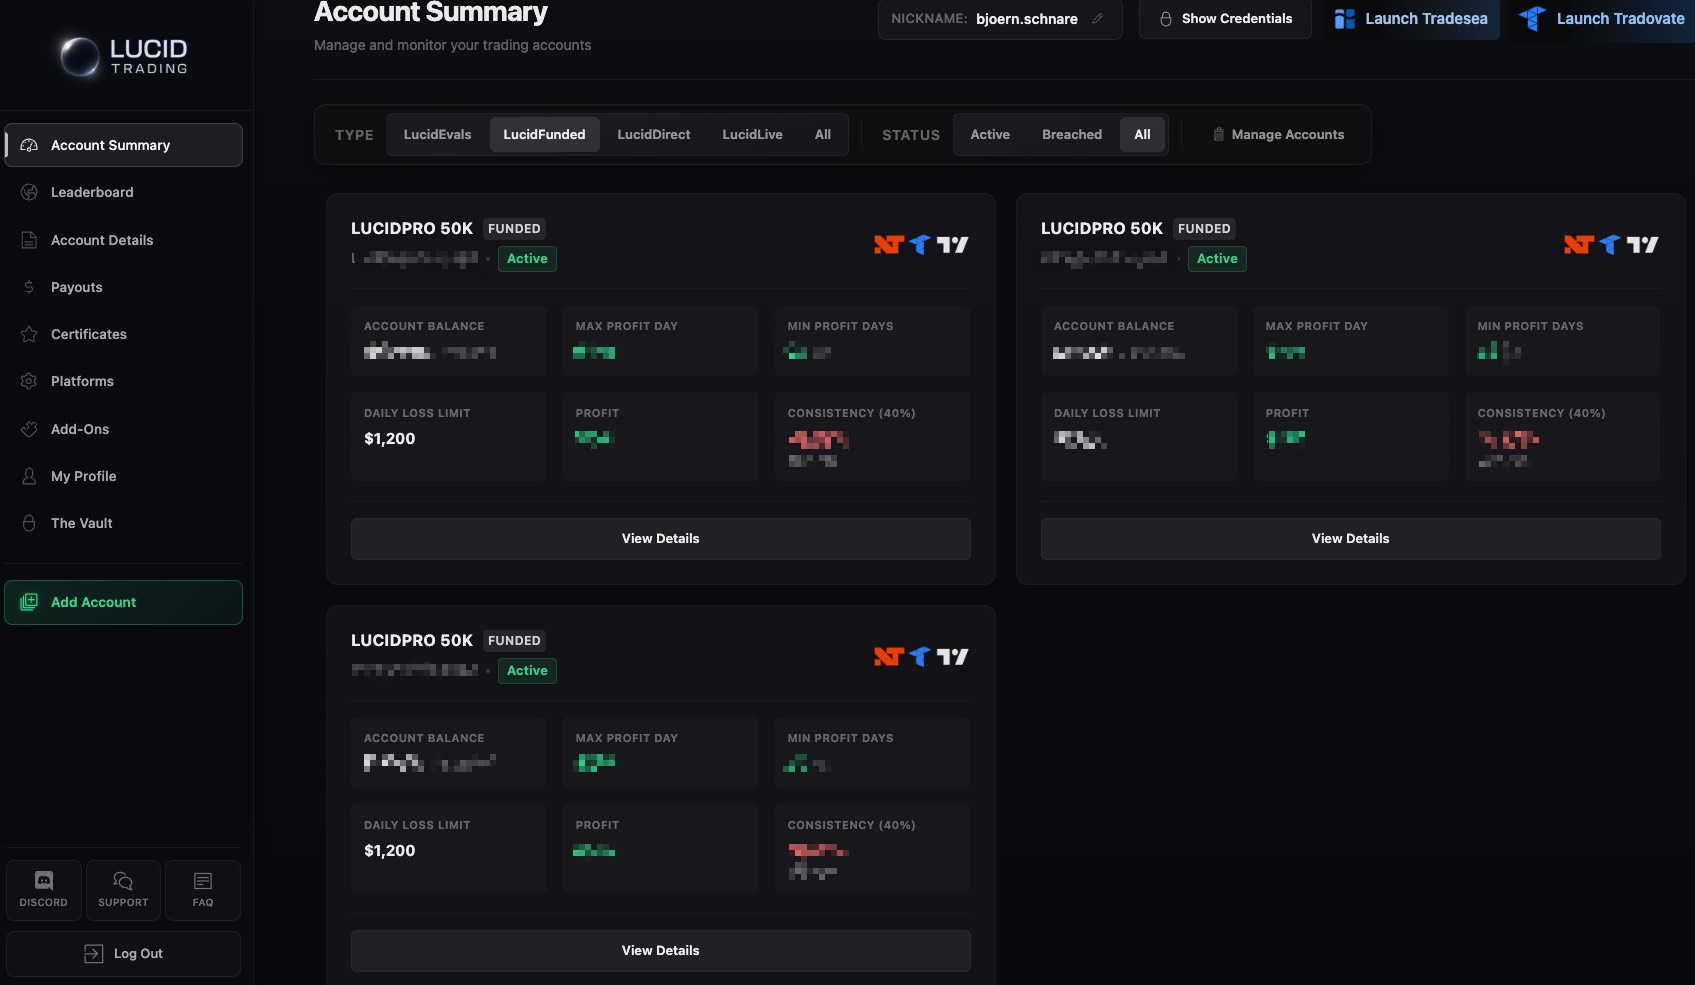Click the Add Account plus icon
The height and width of the screenshot is (985, 1695).
[x=29, y=602]
